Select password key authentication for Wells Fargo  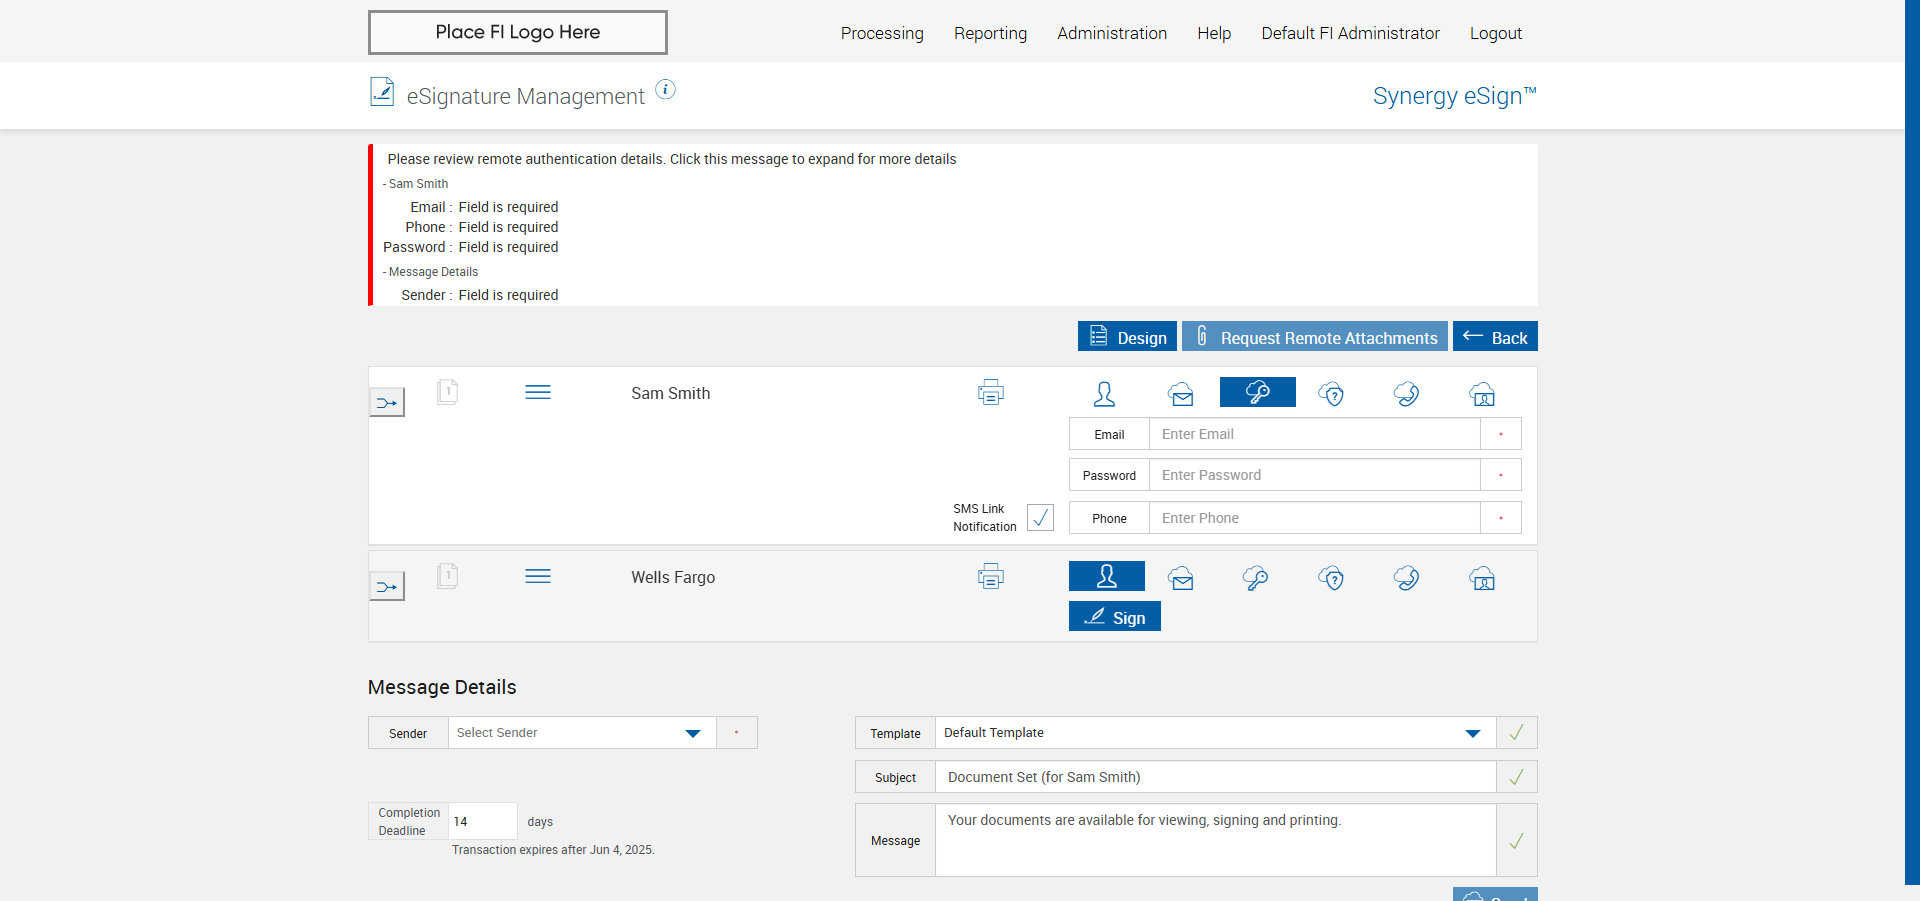1255,578
